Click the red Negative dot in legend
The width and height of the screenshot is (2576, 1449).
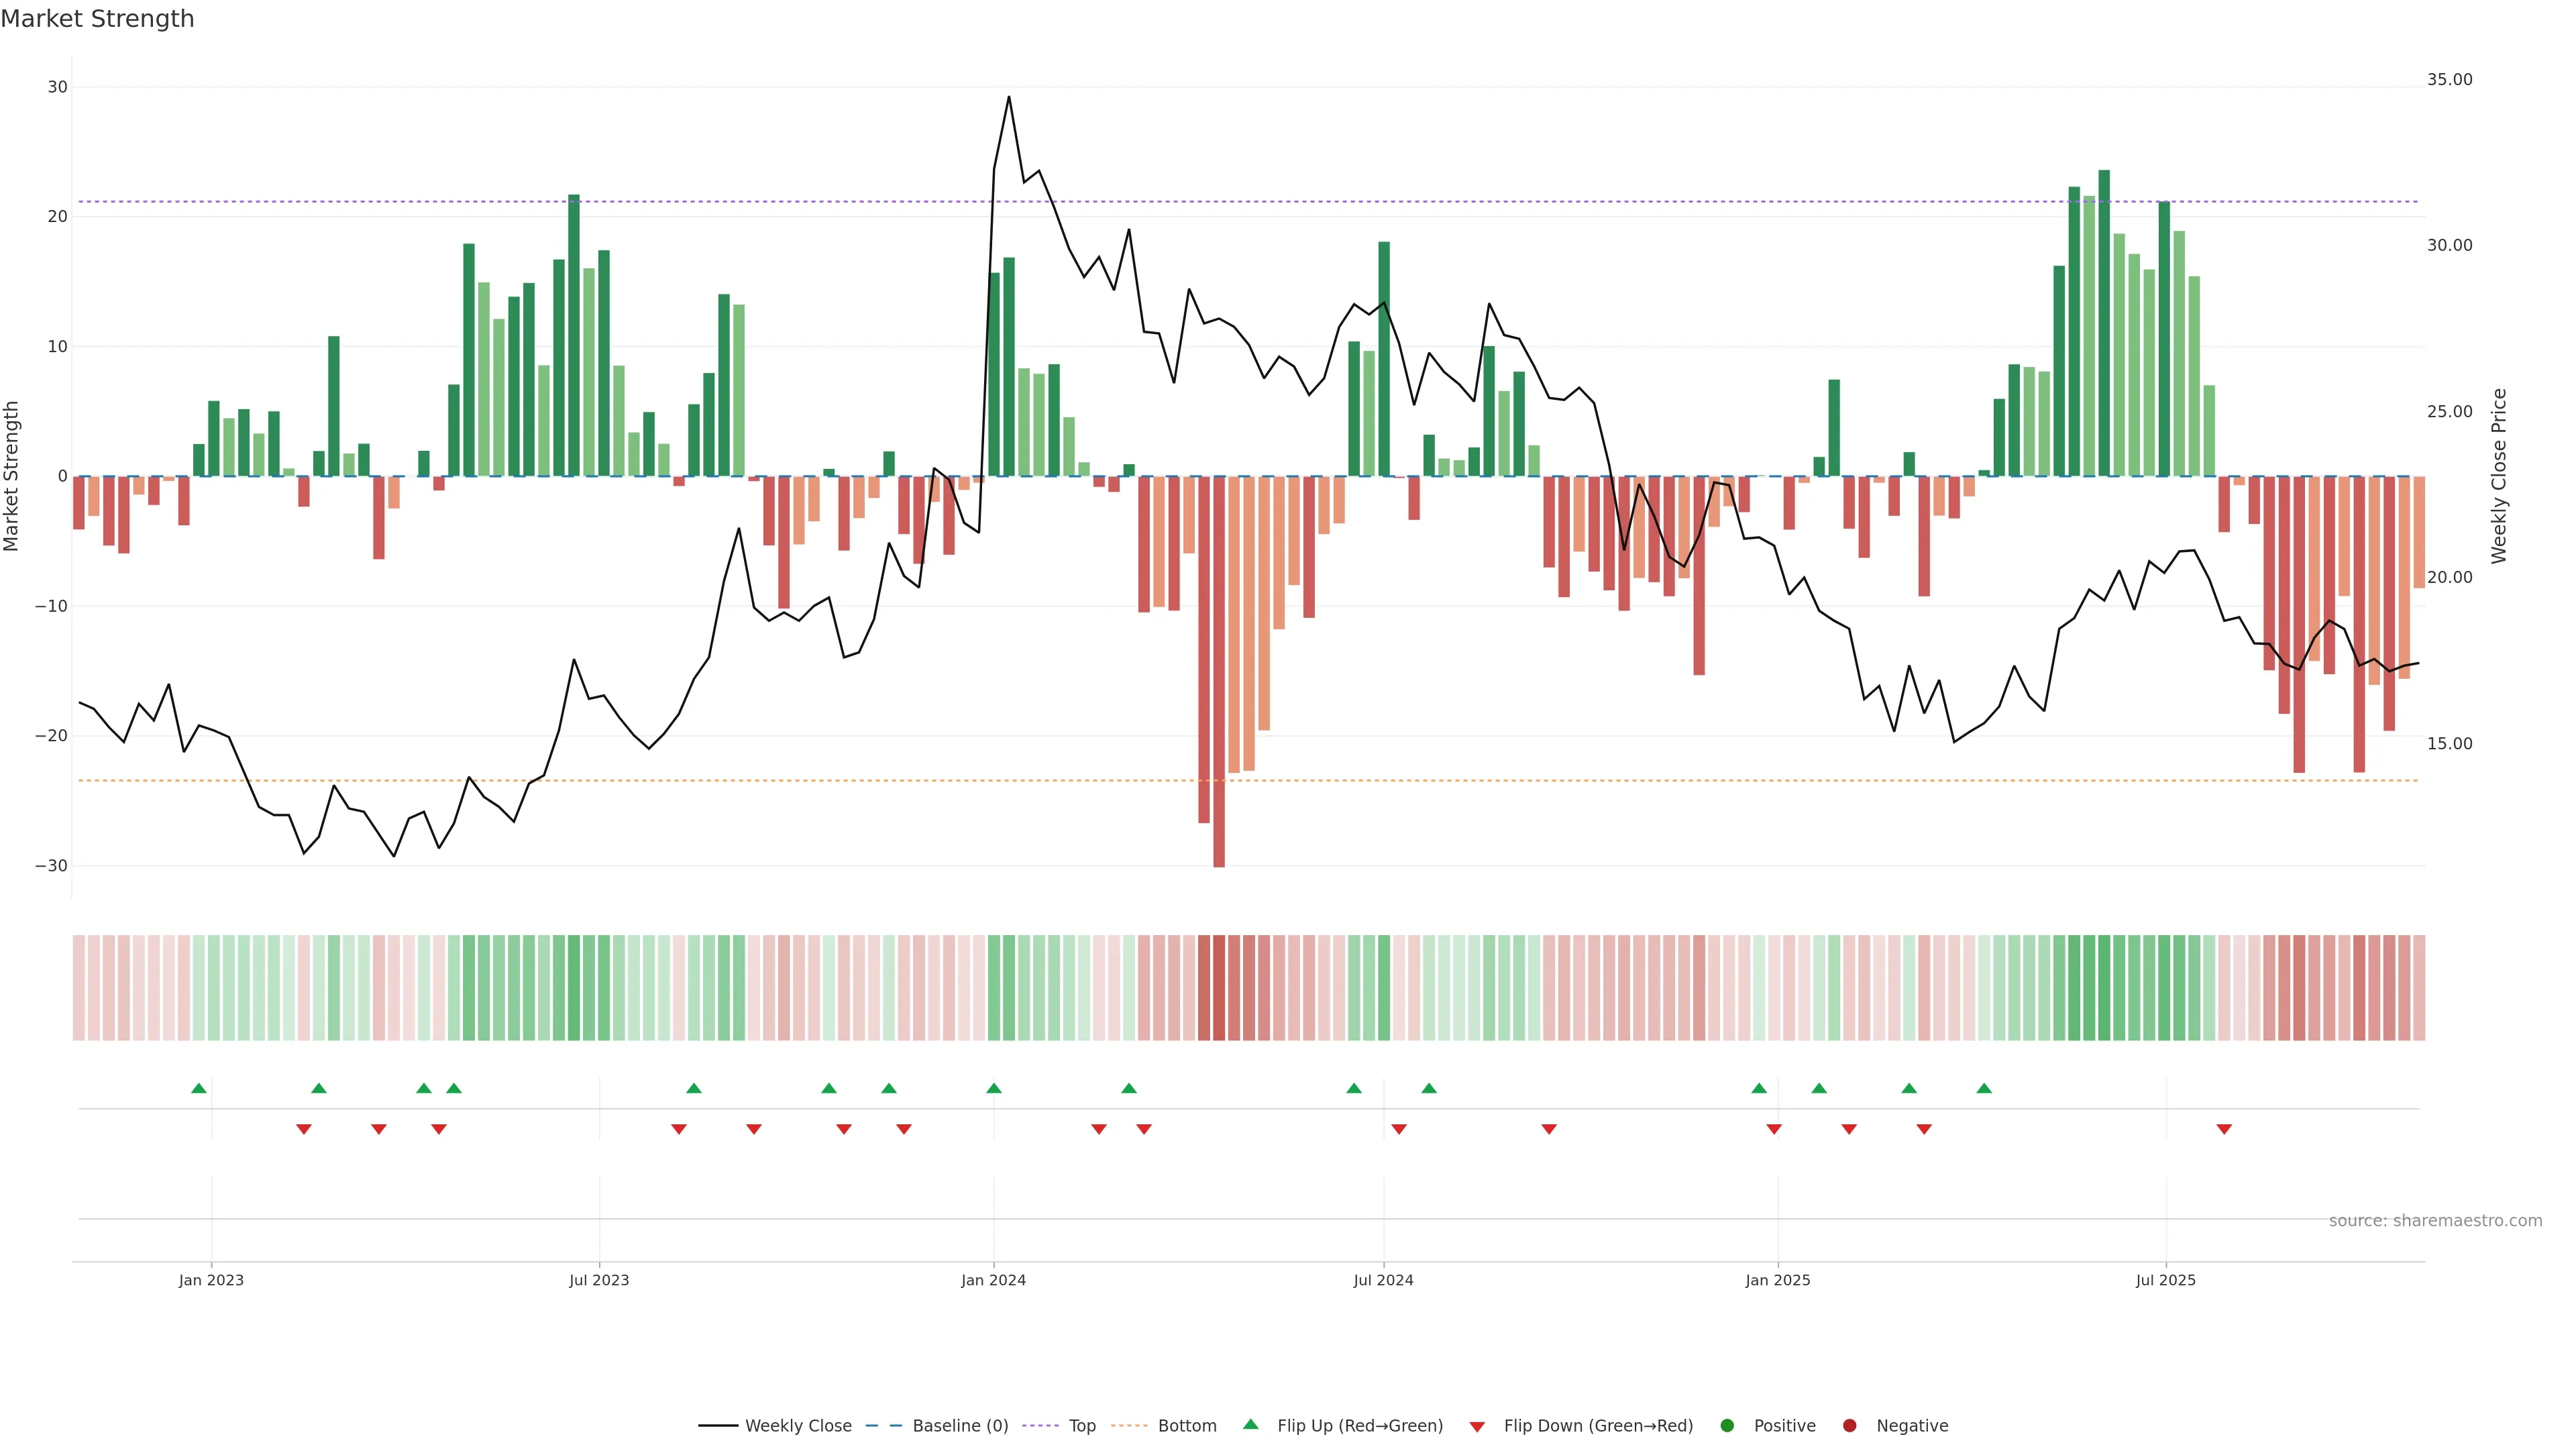tap(1849, 1425)
